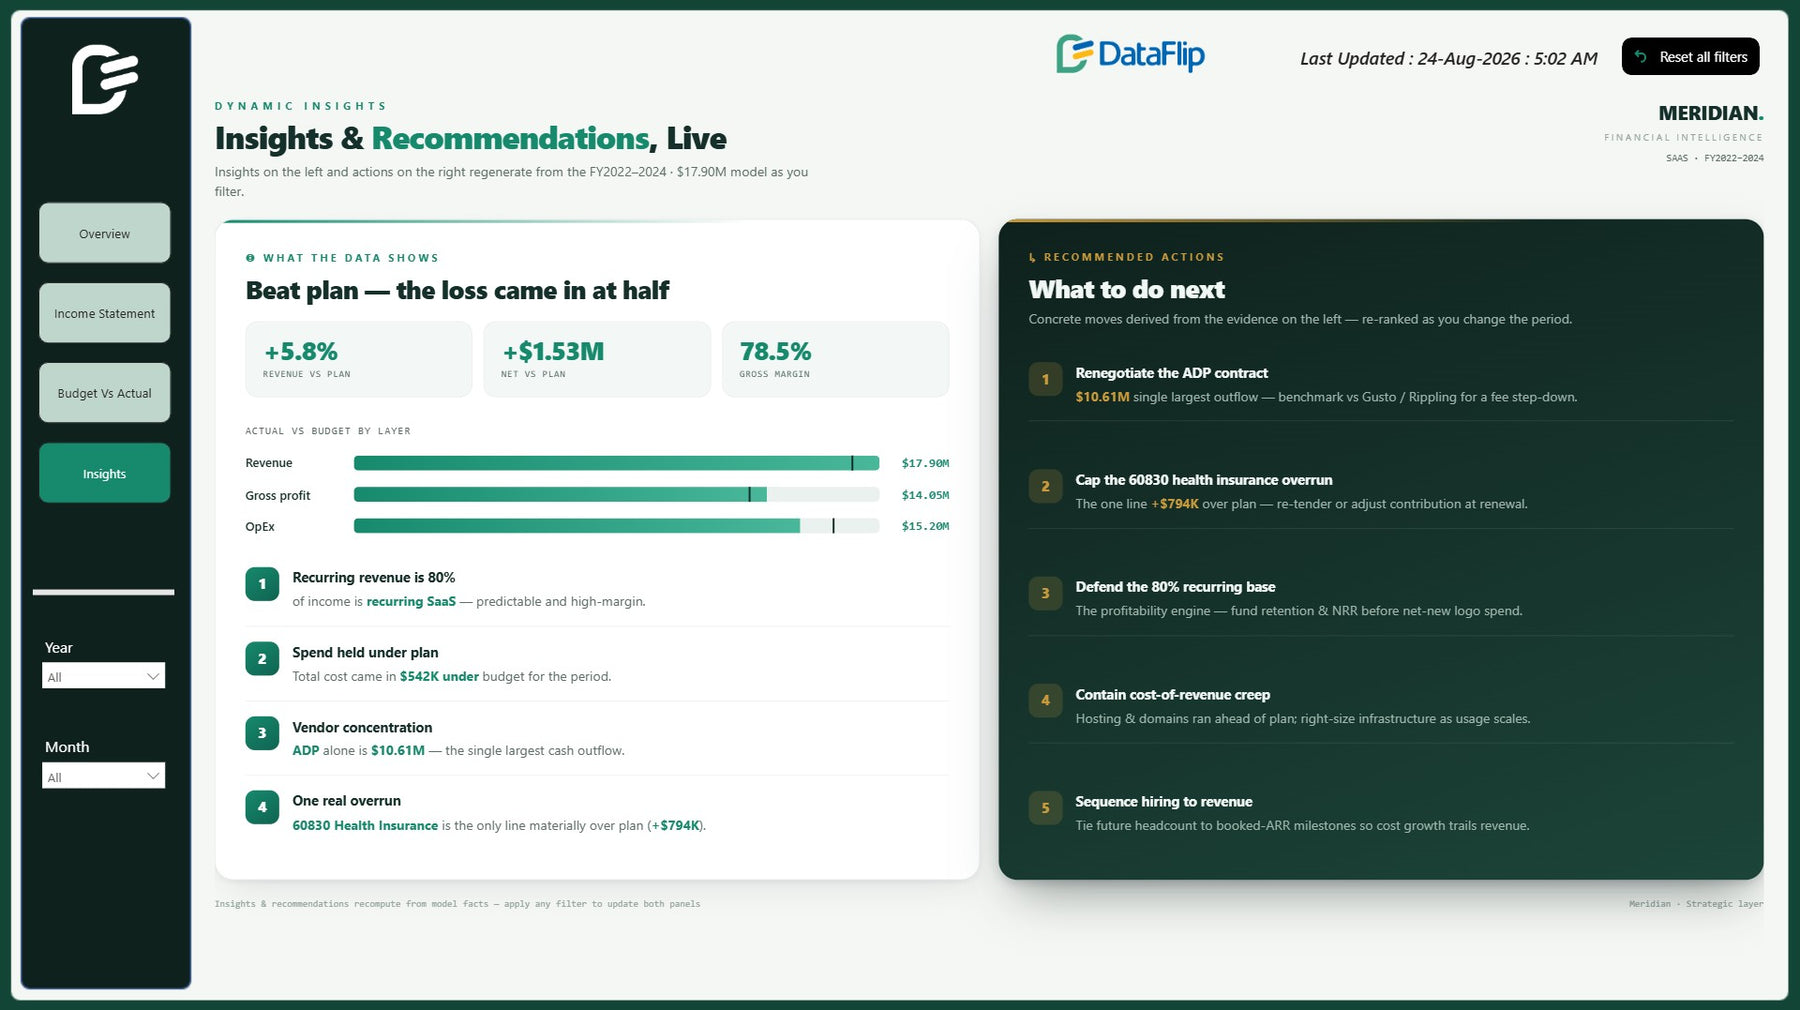Open the Year filter dropdown

click(x=104, y=676)
